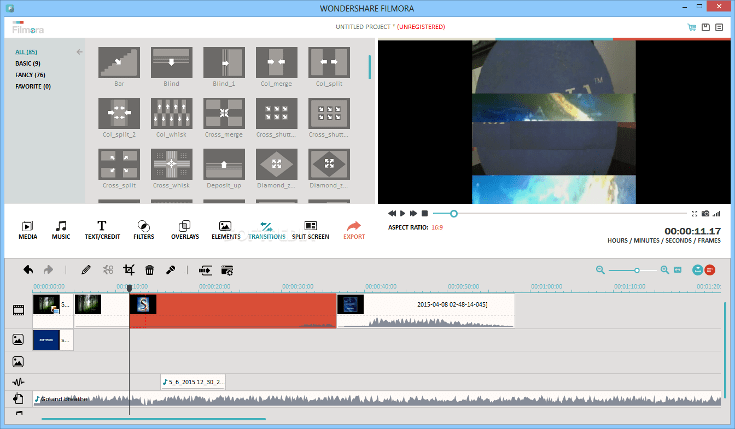Screen dimensions: 735x429
Task: Click the teal round timeline button
Action: (698, 270)
